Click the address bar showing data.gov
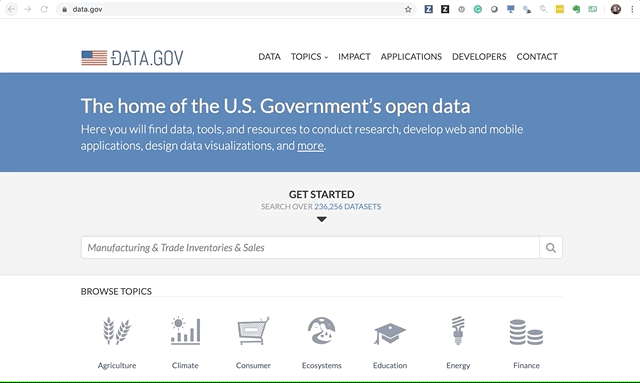640x383 pixels. click(237, 9)
